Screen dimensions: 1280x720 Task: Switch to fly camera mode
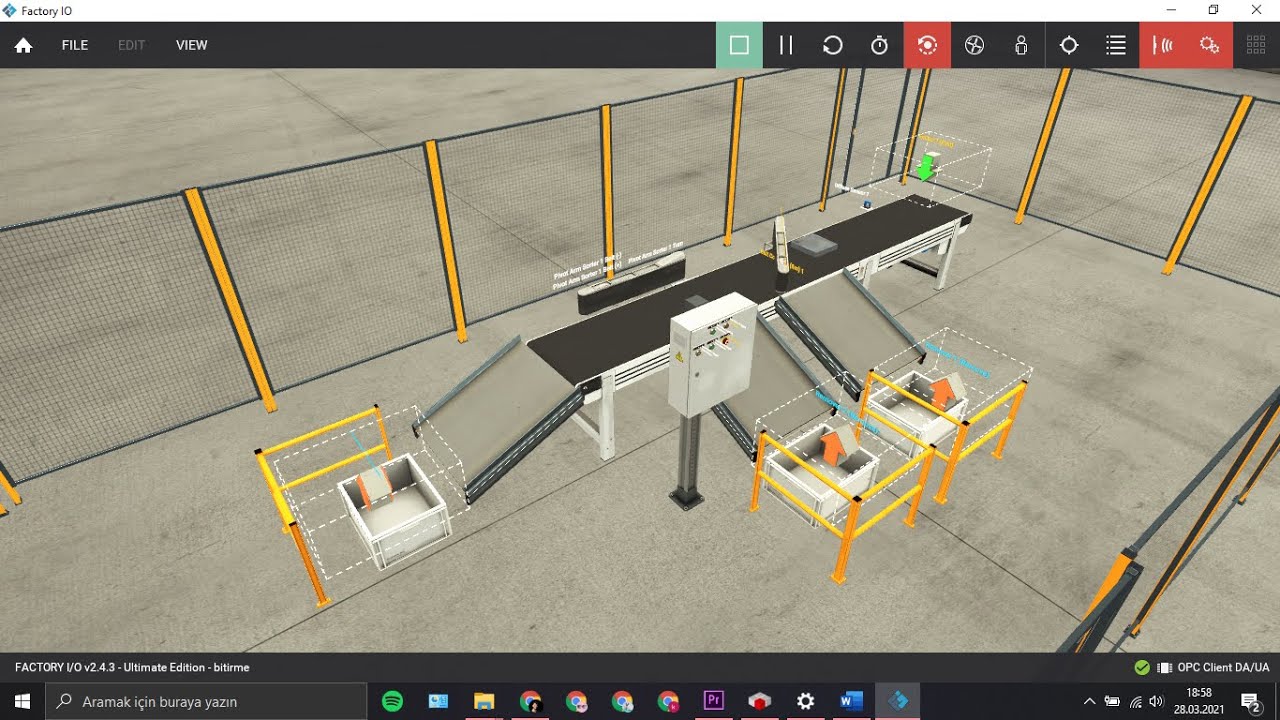974,45
